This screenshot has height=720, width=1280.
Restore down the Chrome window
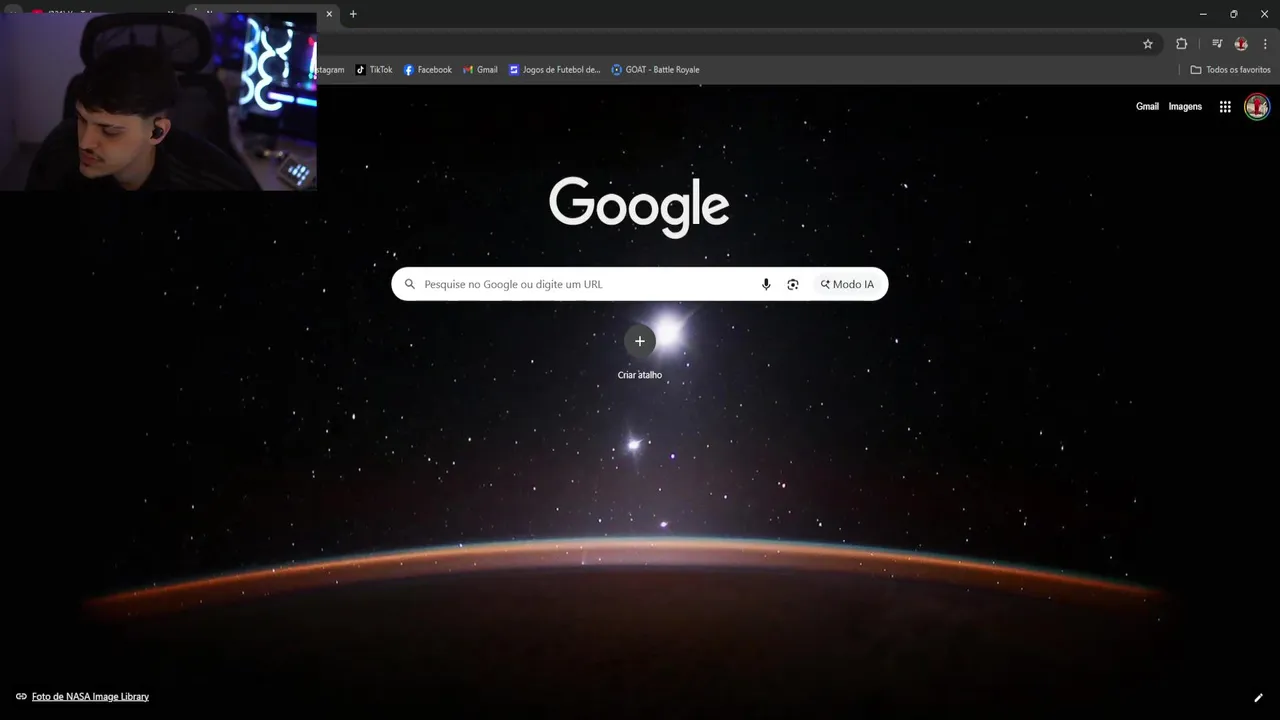pyautogui.click(x=1233, y=14)
